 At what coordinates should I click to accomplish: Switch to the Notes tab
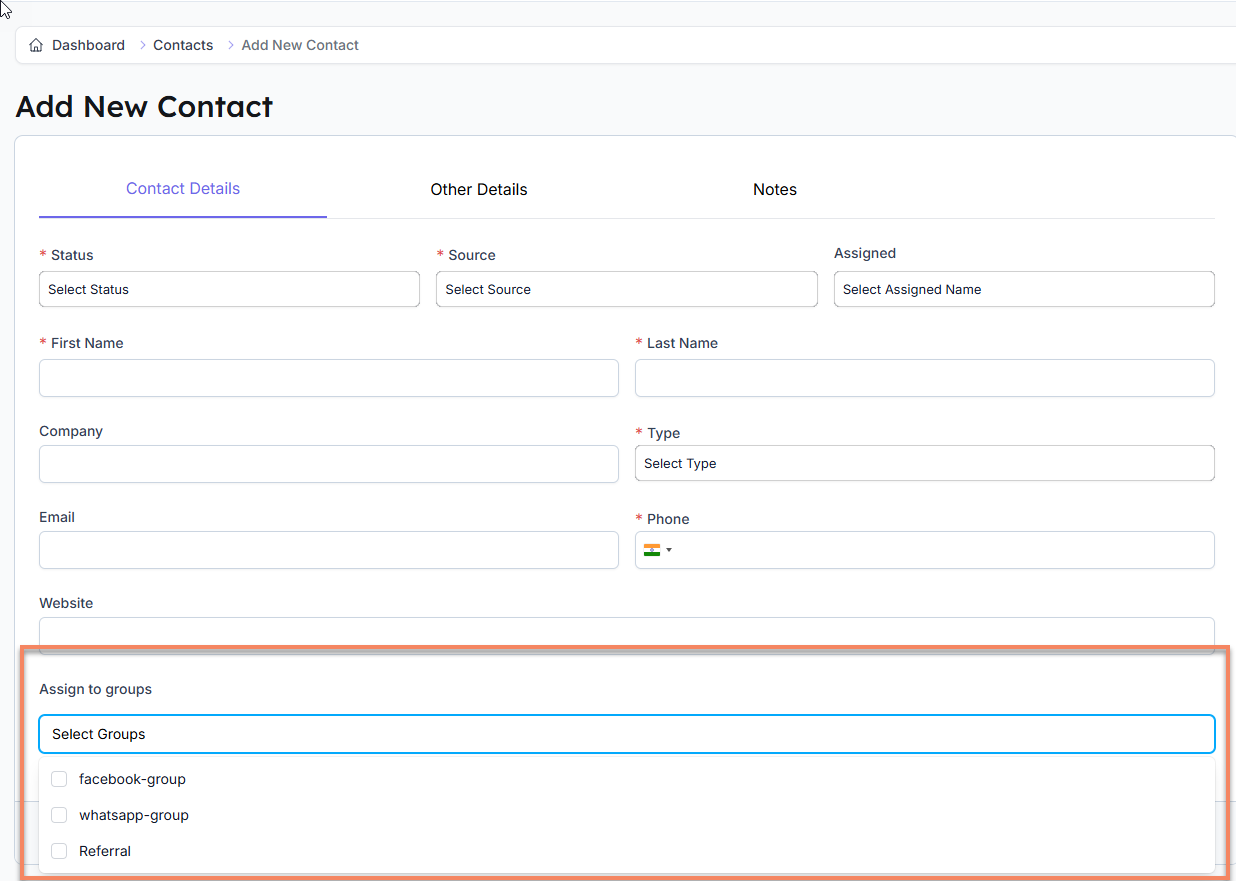coord(774,189)
